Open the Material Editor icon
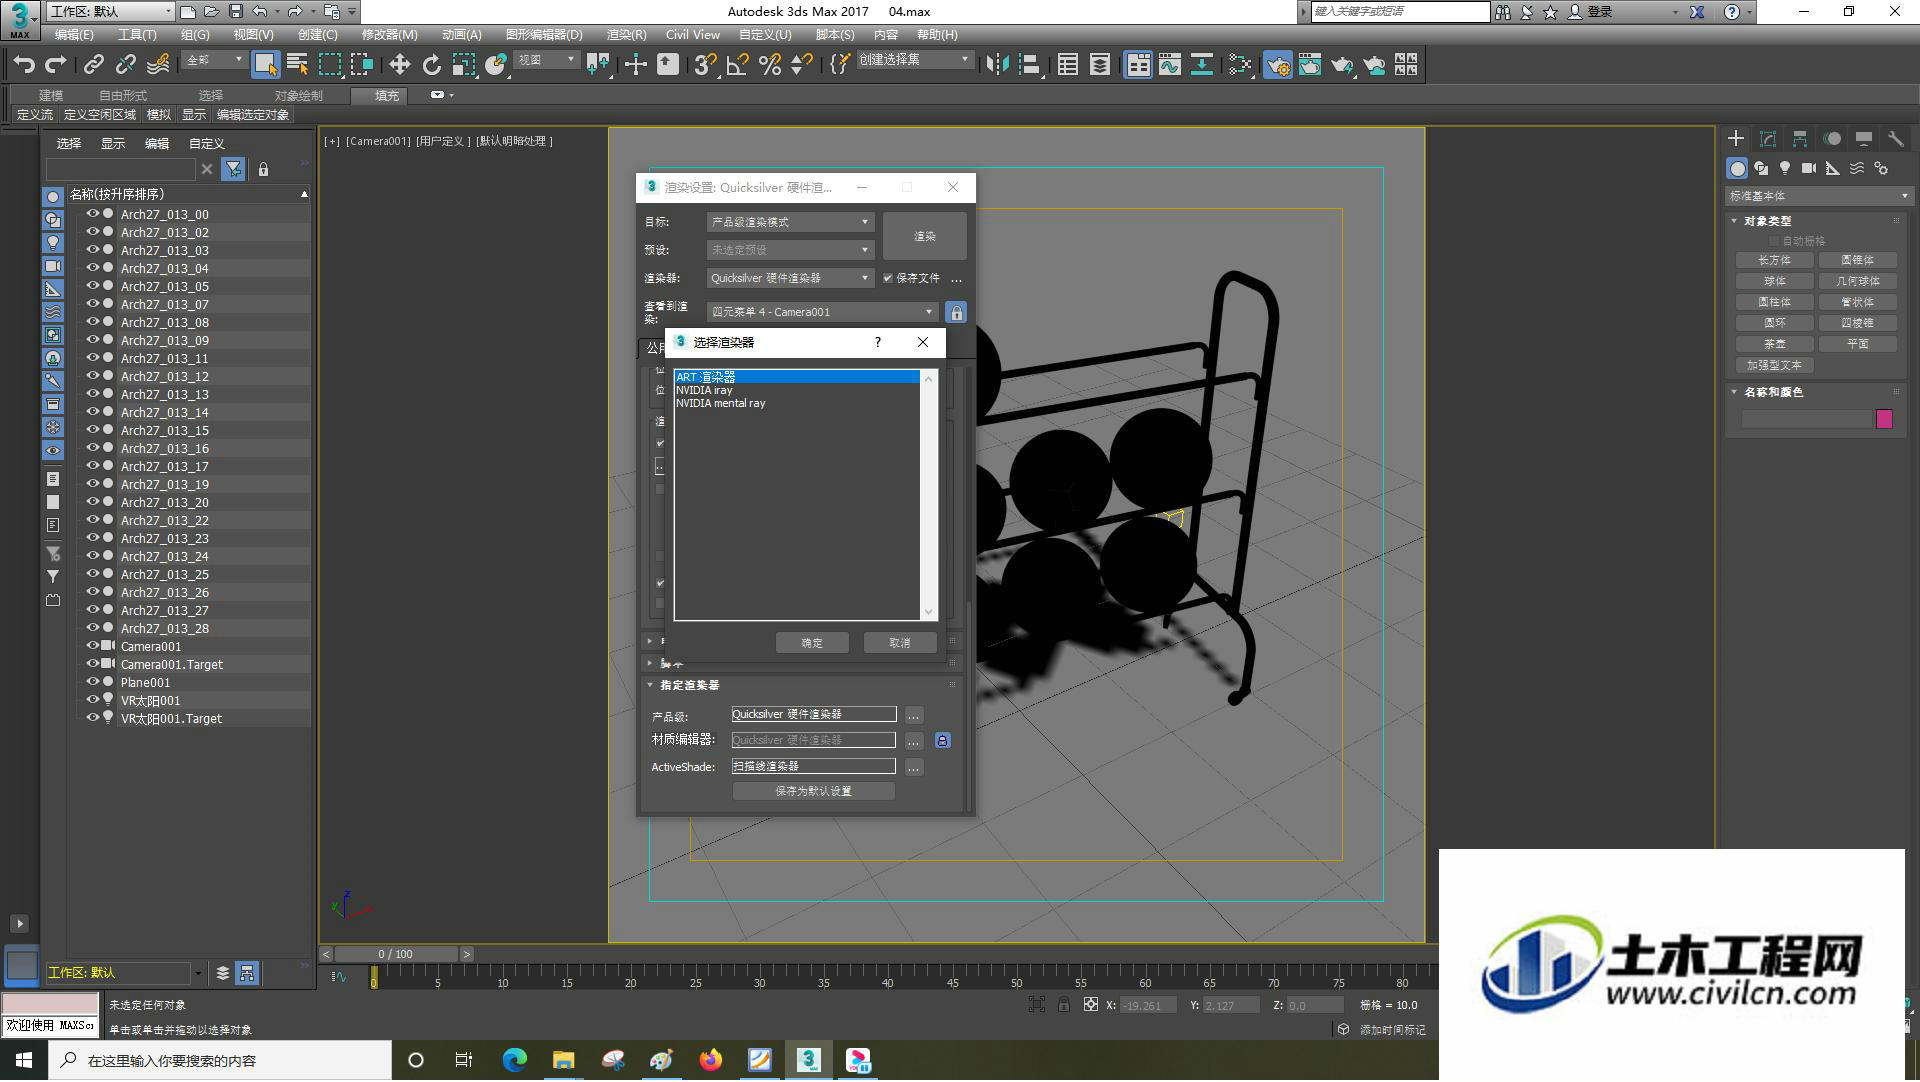This screenshot has width=1920, height=1082. pyautogui.click(x=1240, y=65)
